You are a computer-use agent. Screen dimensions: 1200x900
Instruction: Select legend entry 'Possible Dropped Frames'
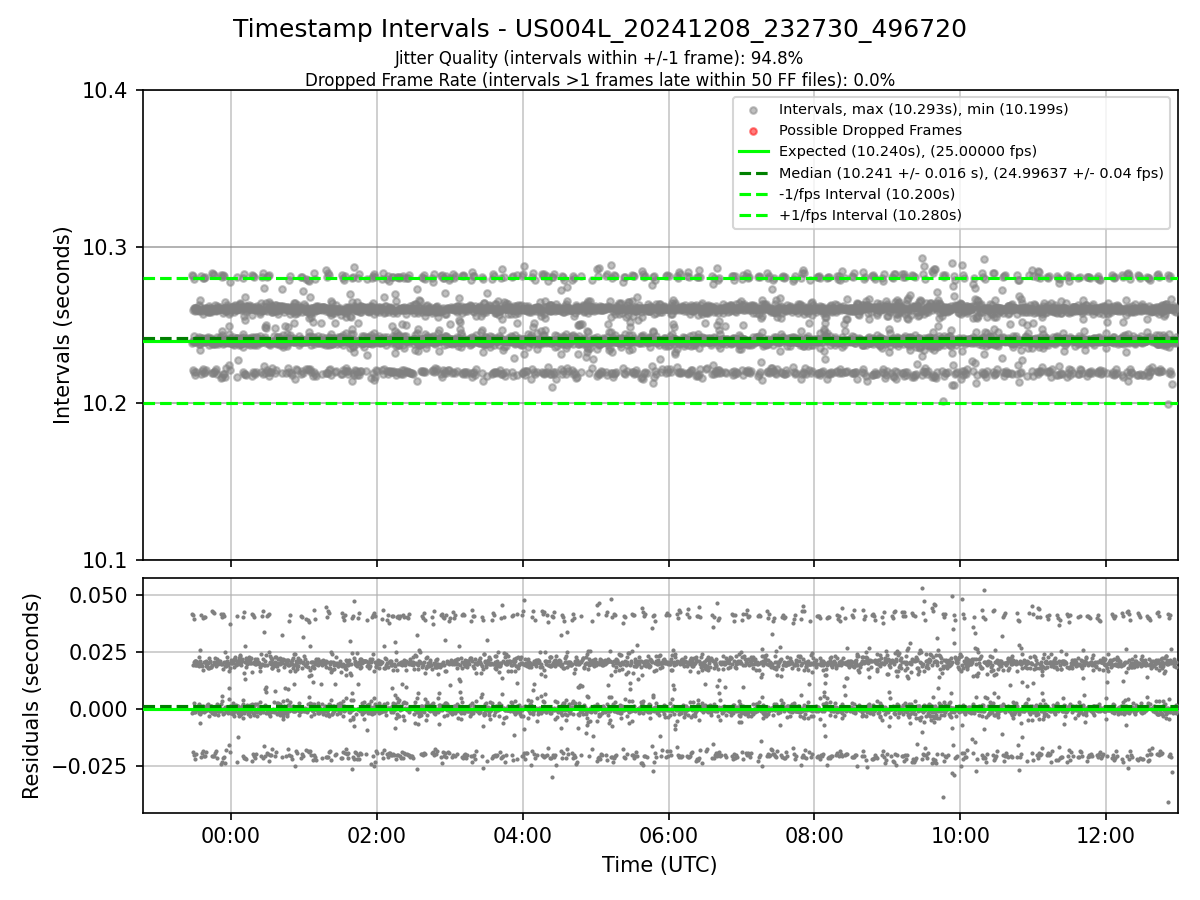click(870, 130)
